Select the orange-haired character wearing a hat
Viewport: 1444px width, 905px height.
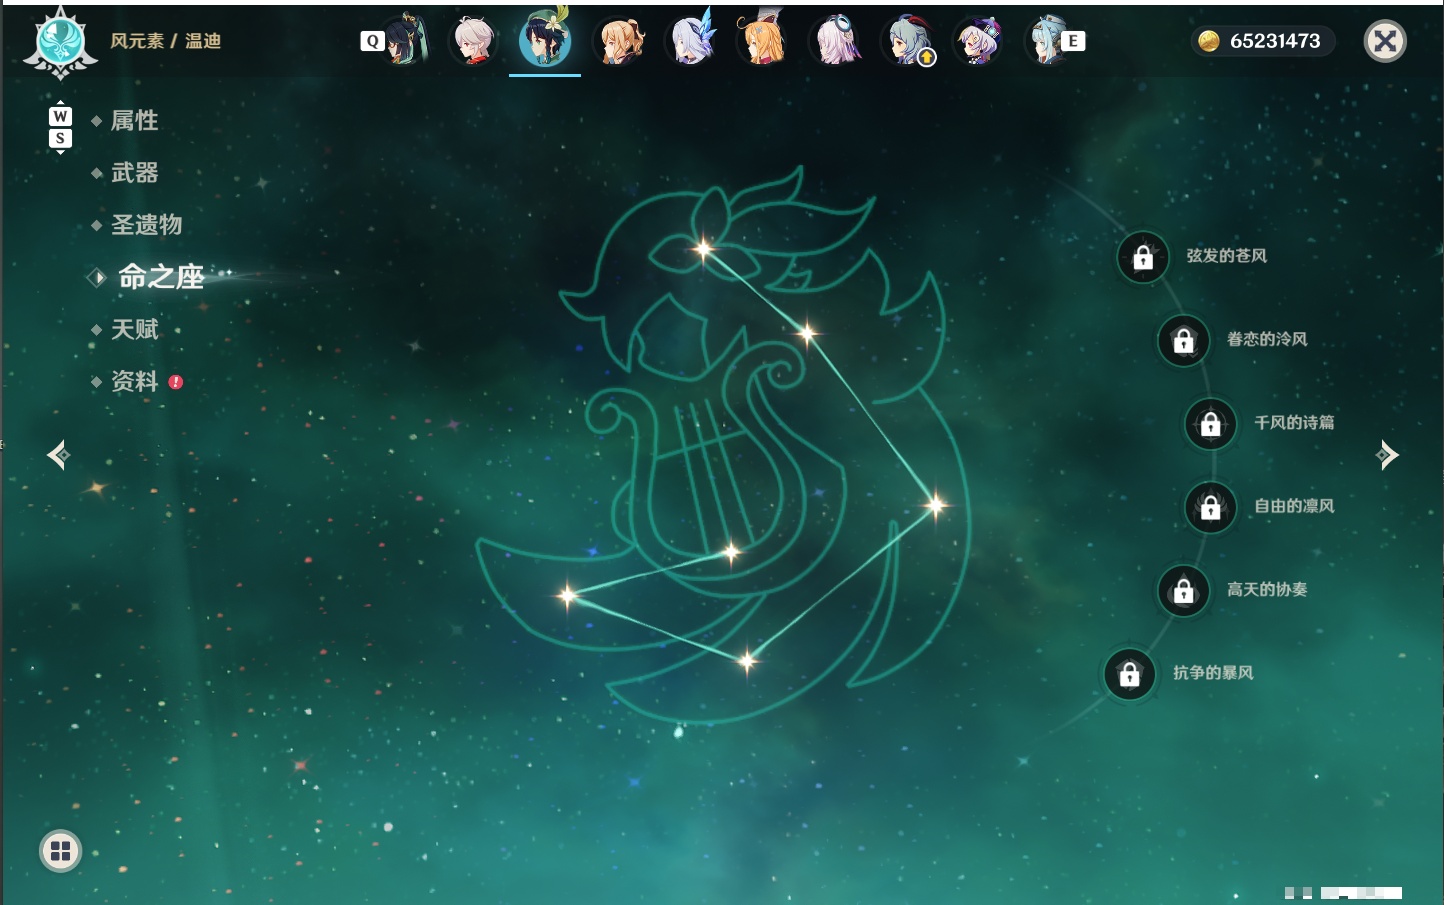click(762, 40)
